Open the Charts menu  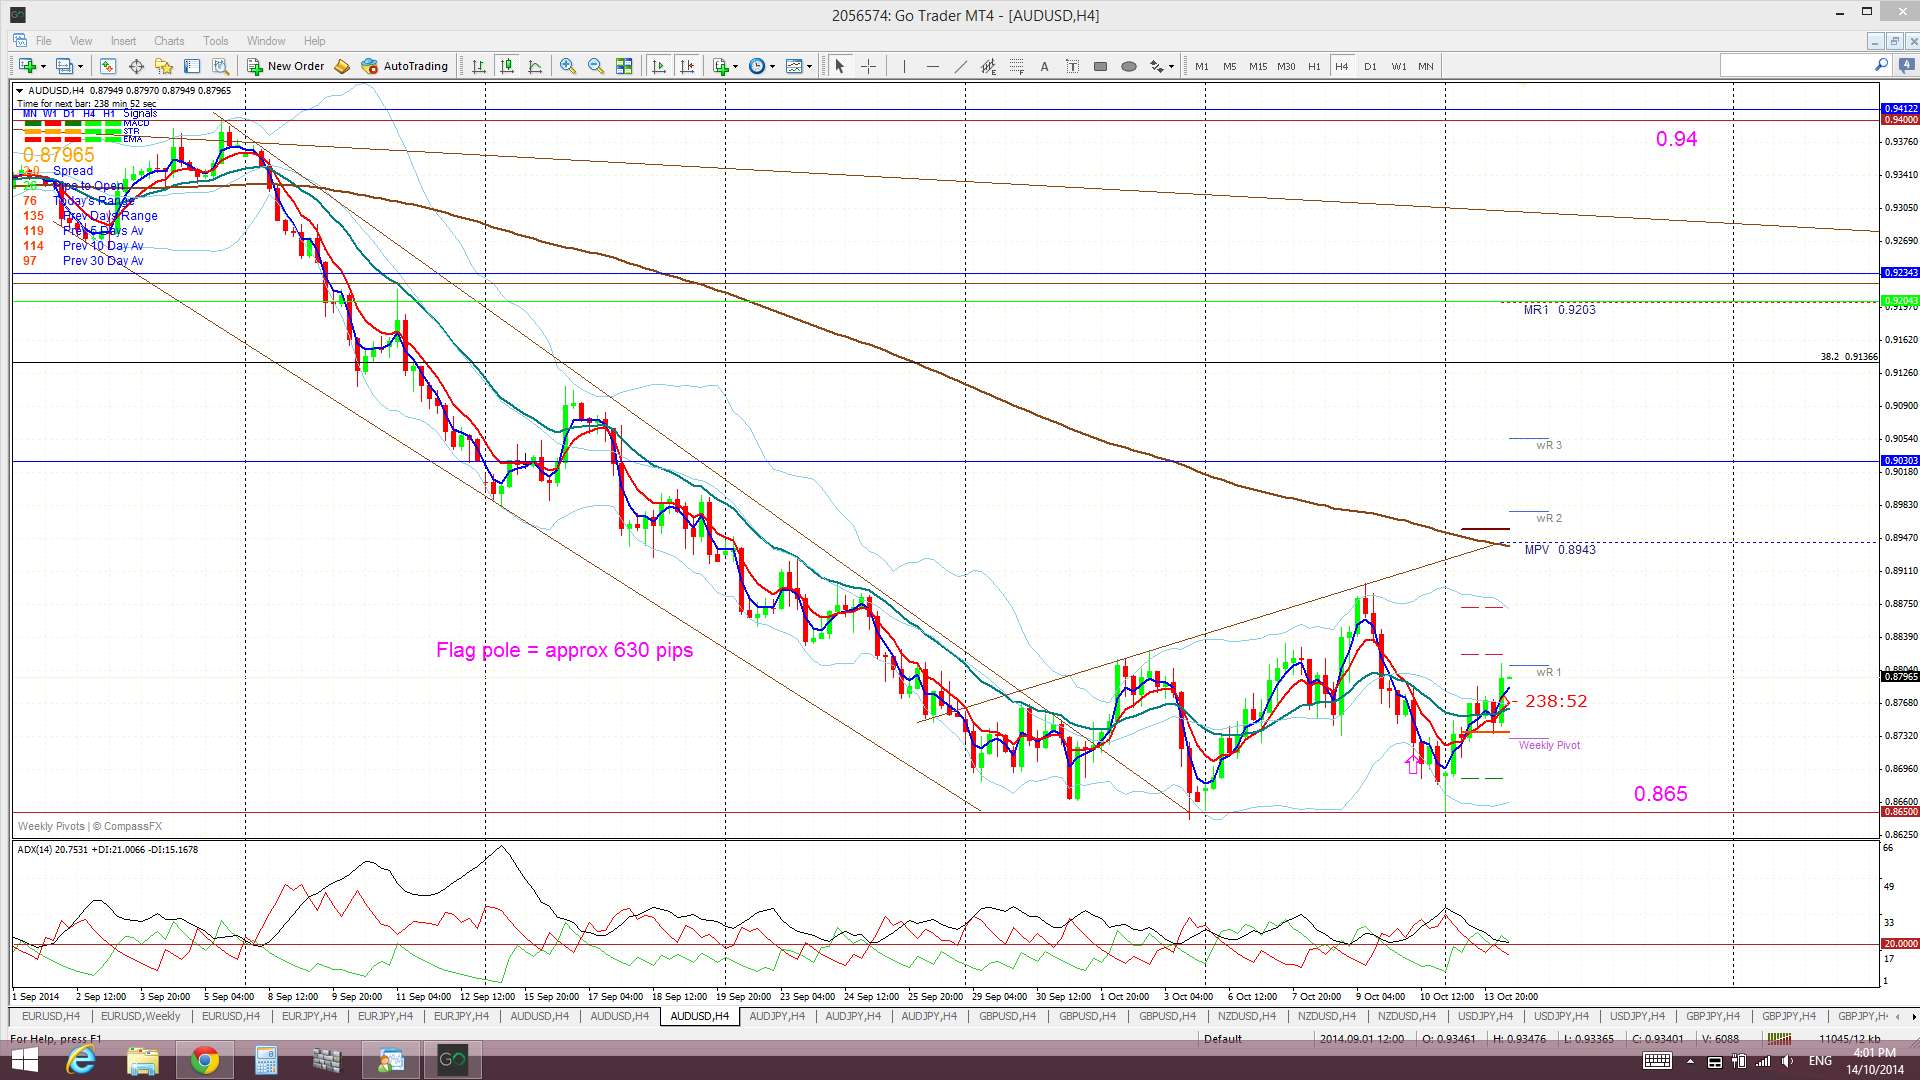tap(168, 41)
